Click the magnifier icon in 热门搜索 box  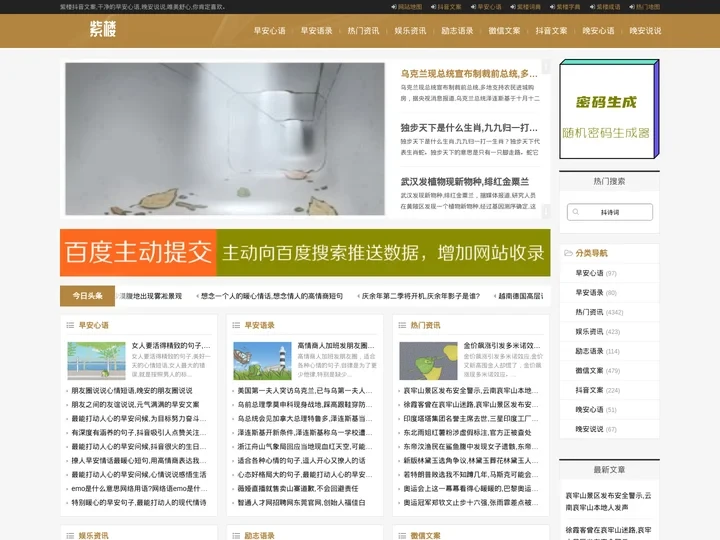(575, 212)
